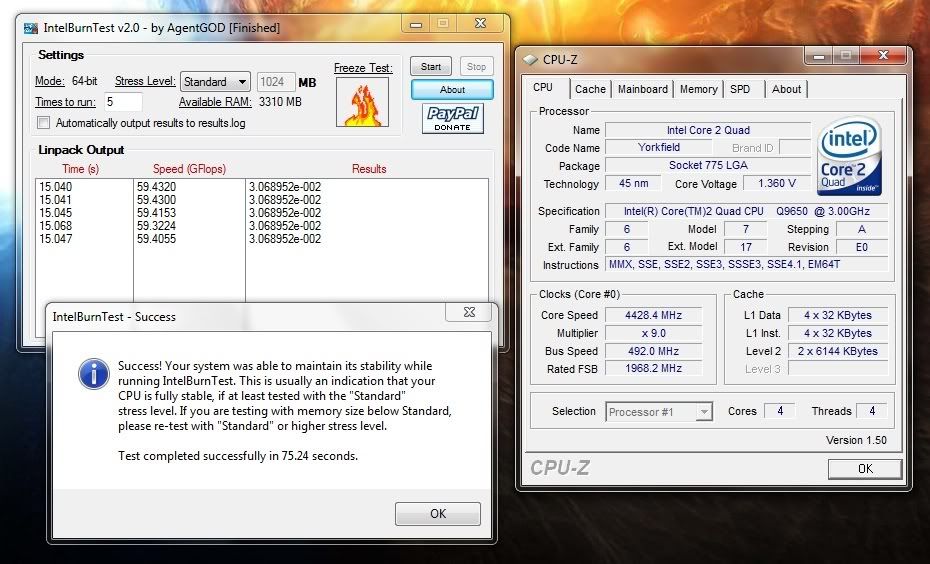
Task: Open the Stress Level dropdown
Action: pos(215,82)
